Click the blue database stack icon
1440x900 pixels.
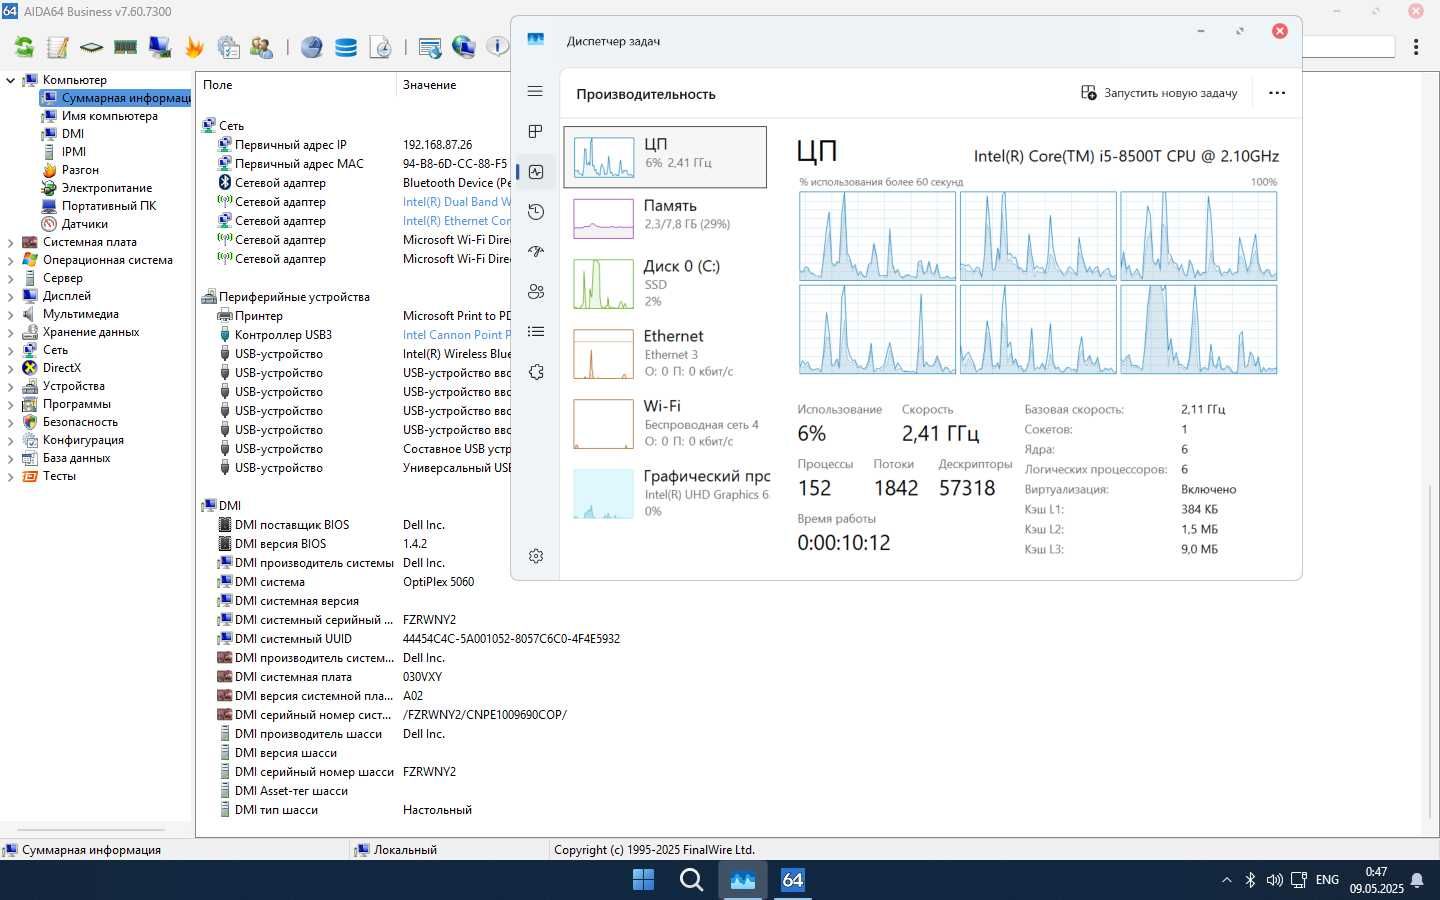(x=346, y=47)
